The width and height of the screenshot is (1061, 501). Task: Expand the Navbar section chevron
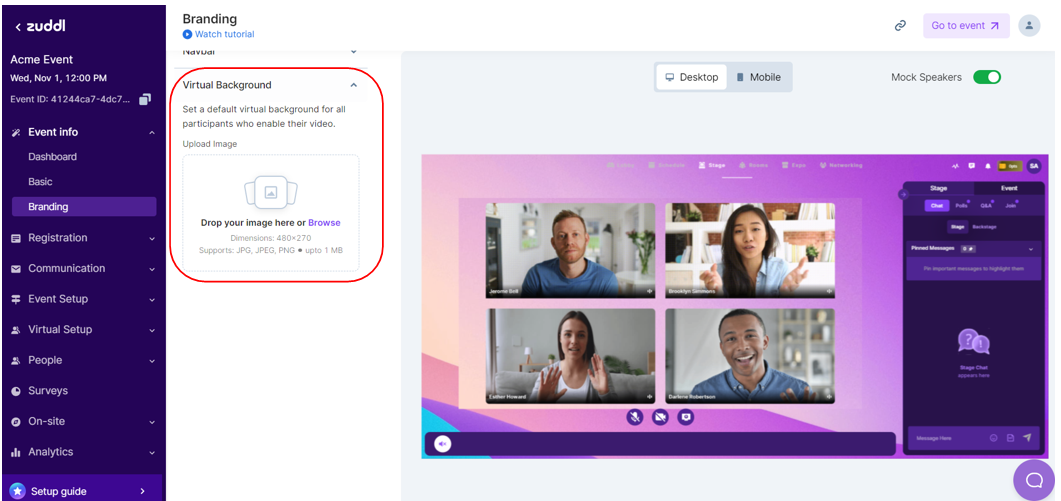click(353, 51)
